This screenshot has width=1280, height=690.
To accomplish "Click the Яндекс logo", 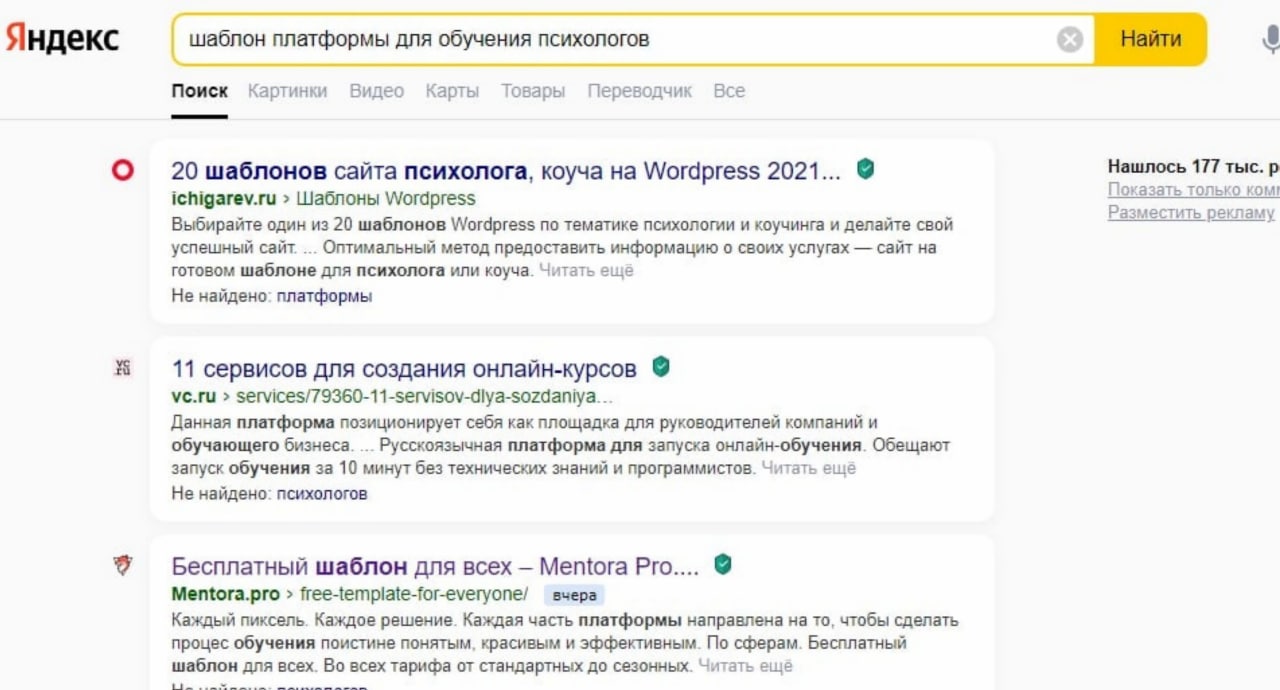I will click(x=62, y=39).
